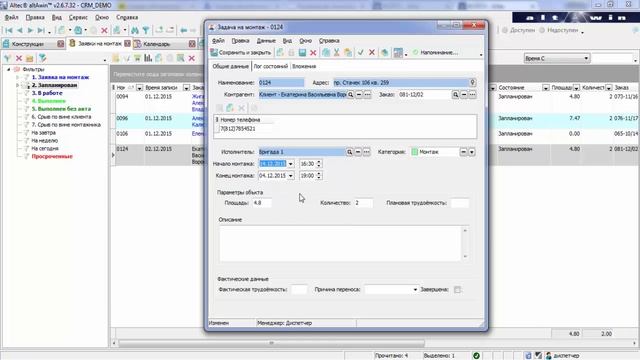The image size is (640, 360).
Task: Click green checkmark icon in dialog toolbar
Action: pyautogui.click(x=360, y=53)
